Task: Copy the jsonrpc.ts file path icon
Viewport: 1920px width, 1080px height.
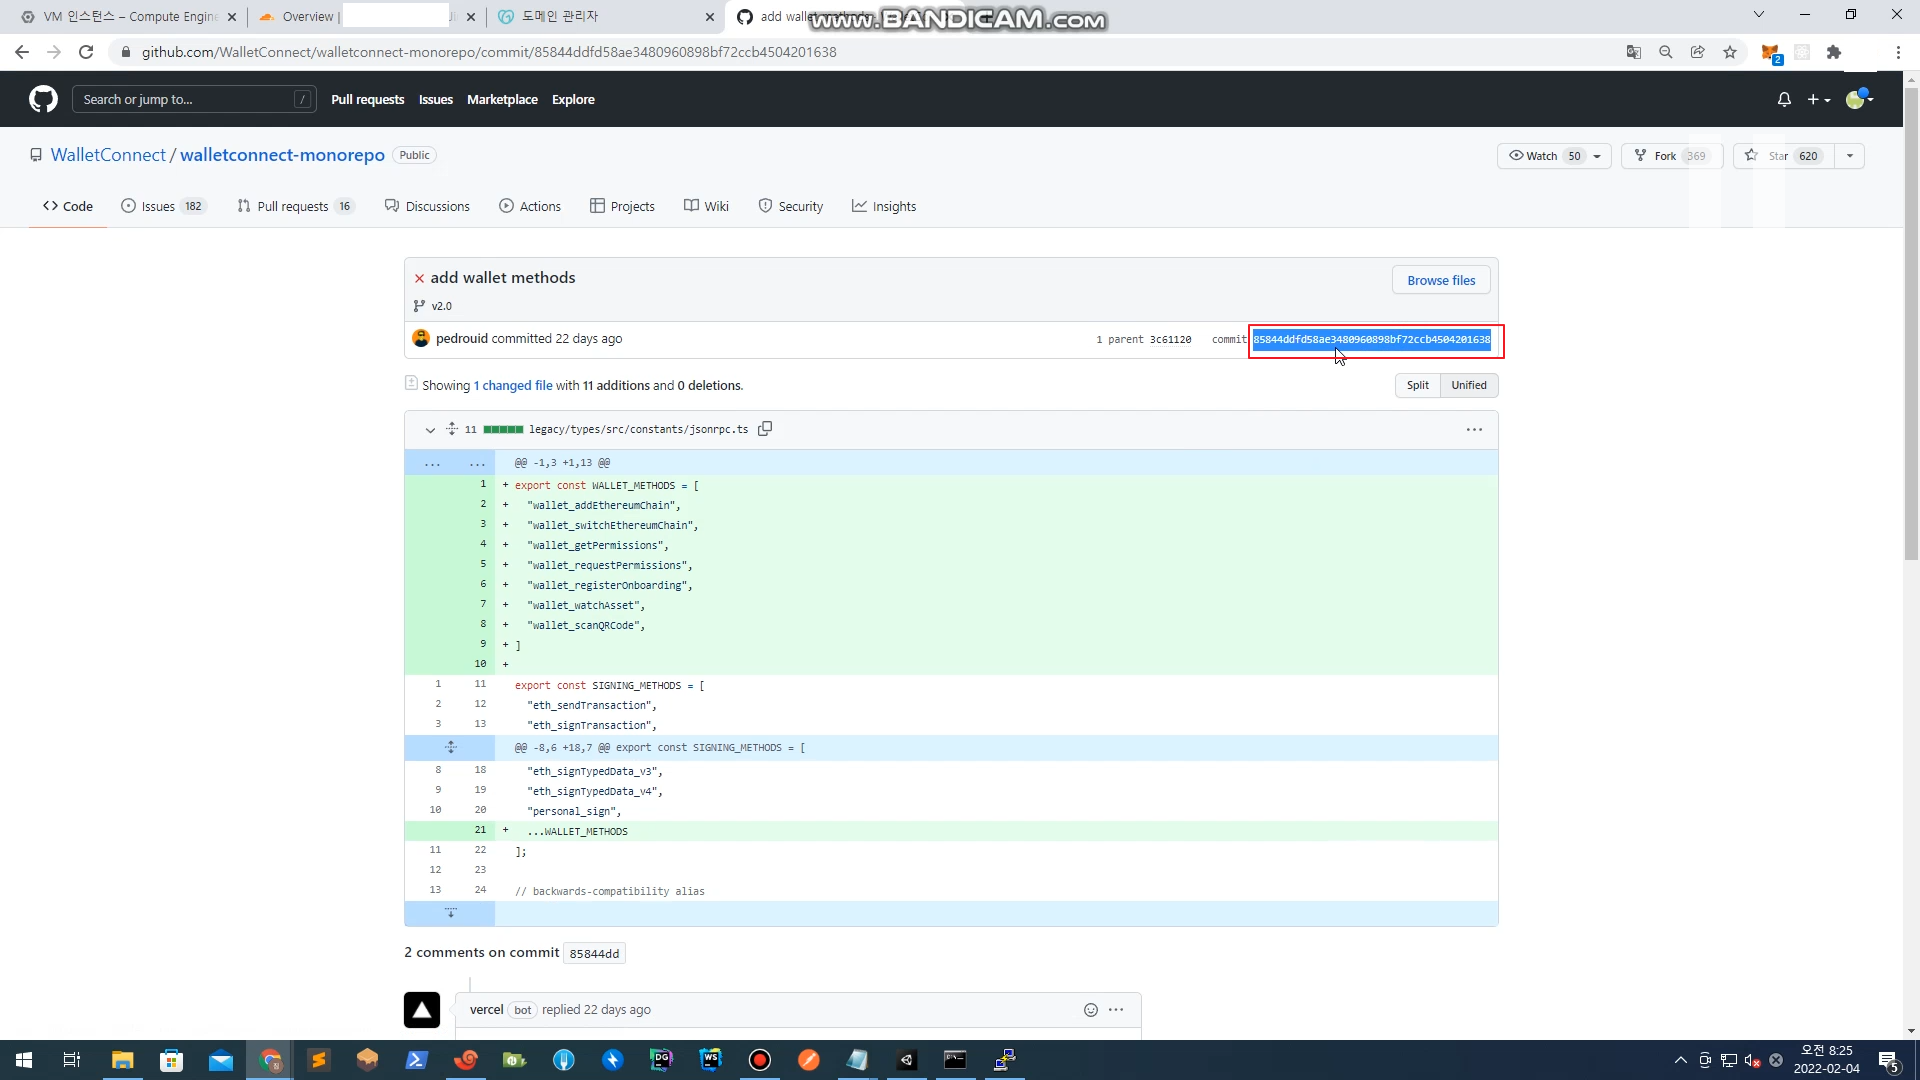Action: tap(765, 429)
